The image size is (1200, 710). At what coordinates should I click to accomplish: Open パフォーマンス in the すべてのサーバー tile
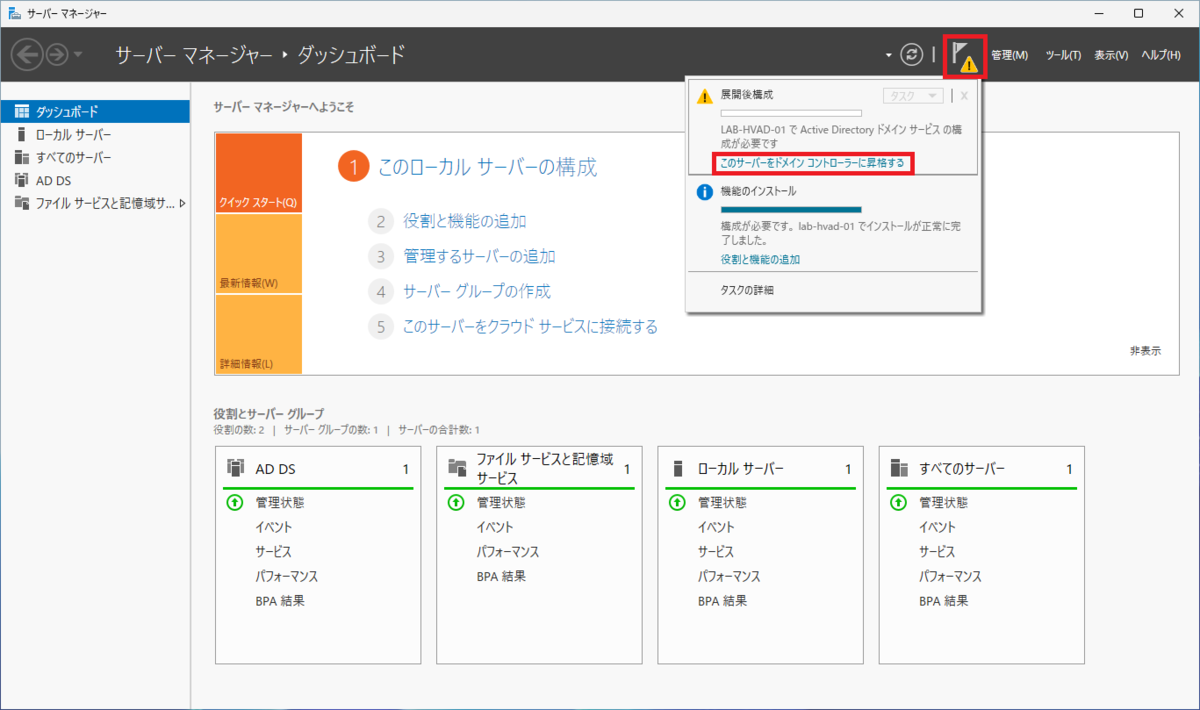point(950,577)
